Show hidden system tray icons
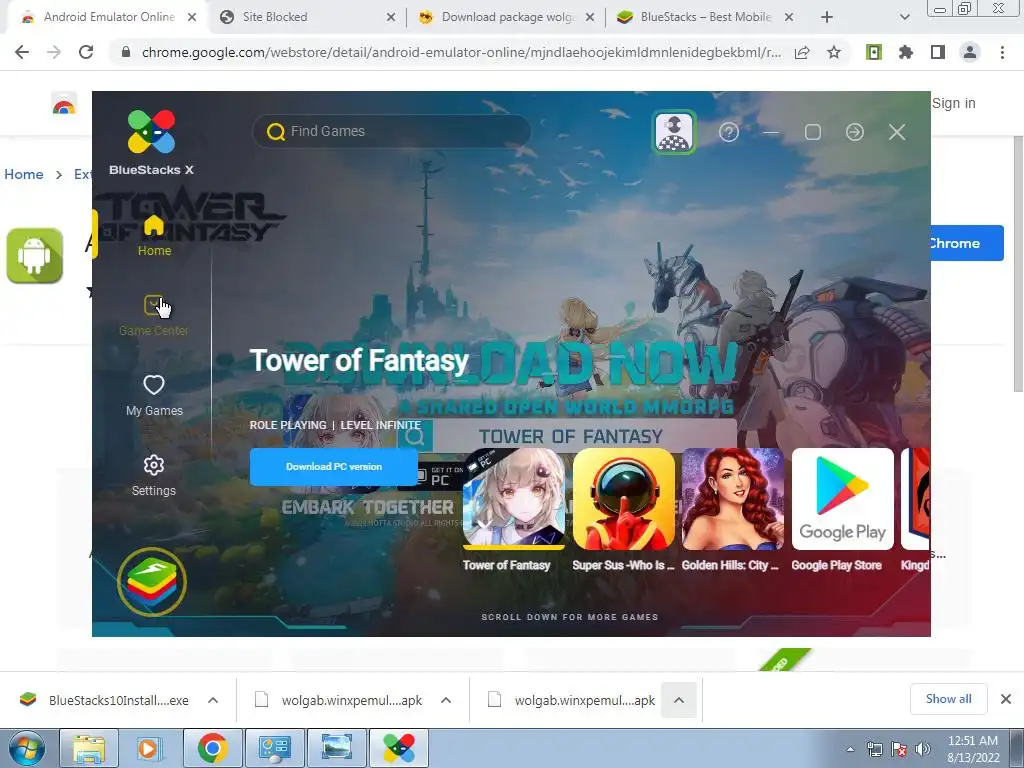The width and height of the screenshot is (1024, 768). [x=850, y=749]
